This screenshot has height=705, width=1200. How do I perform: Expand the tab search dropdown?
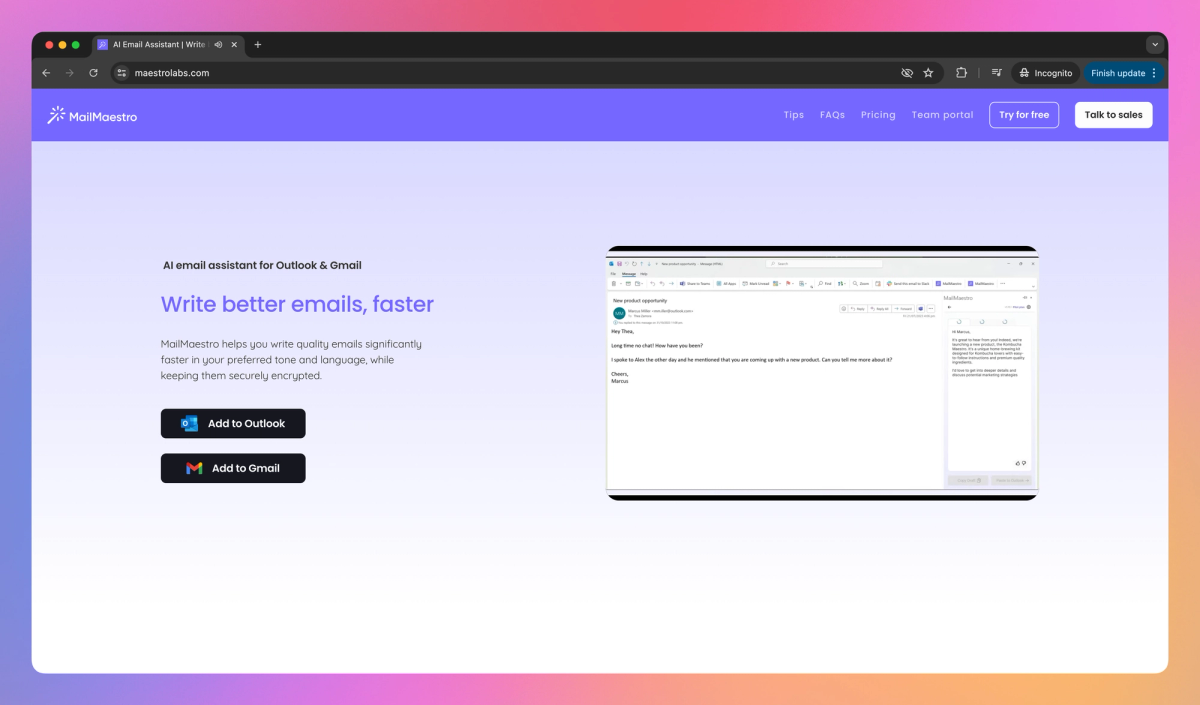tap(1155, 45)
